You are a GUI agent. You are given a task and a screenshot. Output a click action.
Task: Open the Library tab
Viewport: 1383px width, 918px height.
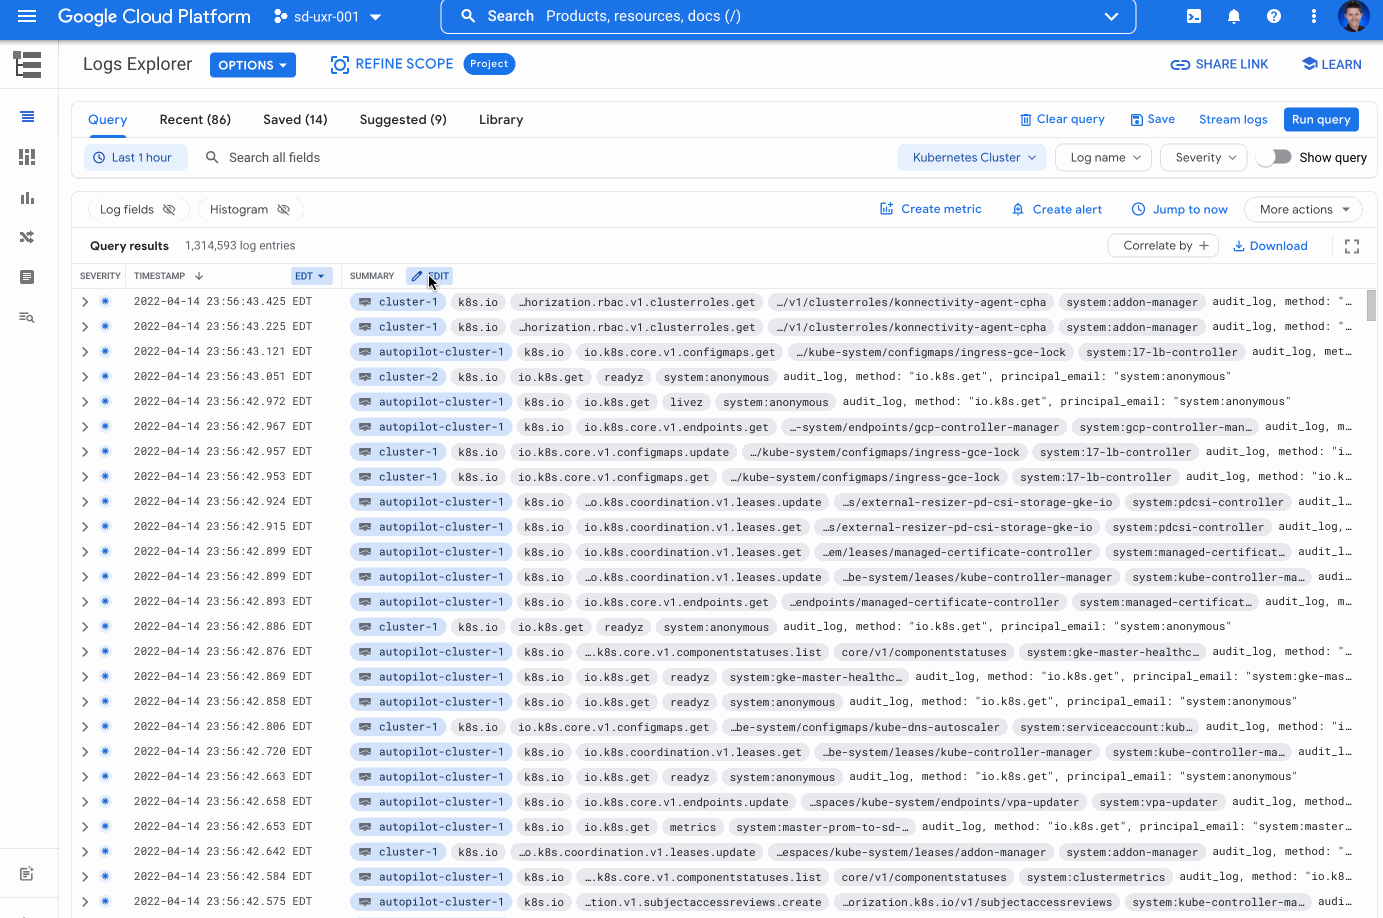pyautogui.click(x=500, y=119)
